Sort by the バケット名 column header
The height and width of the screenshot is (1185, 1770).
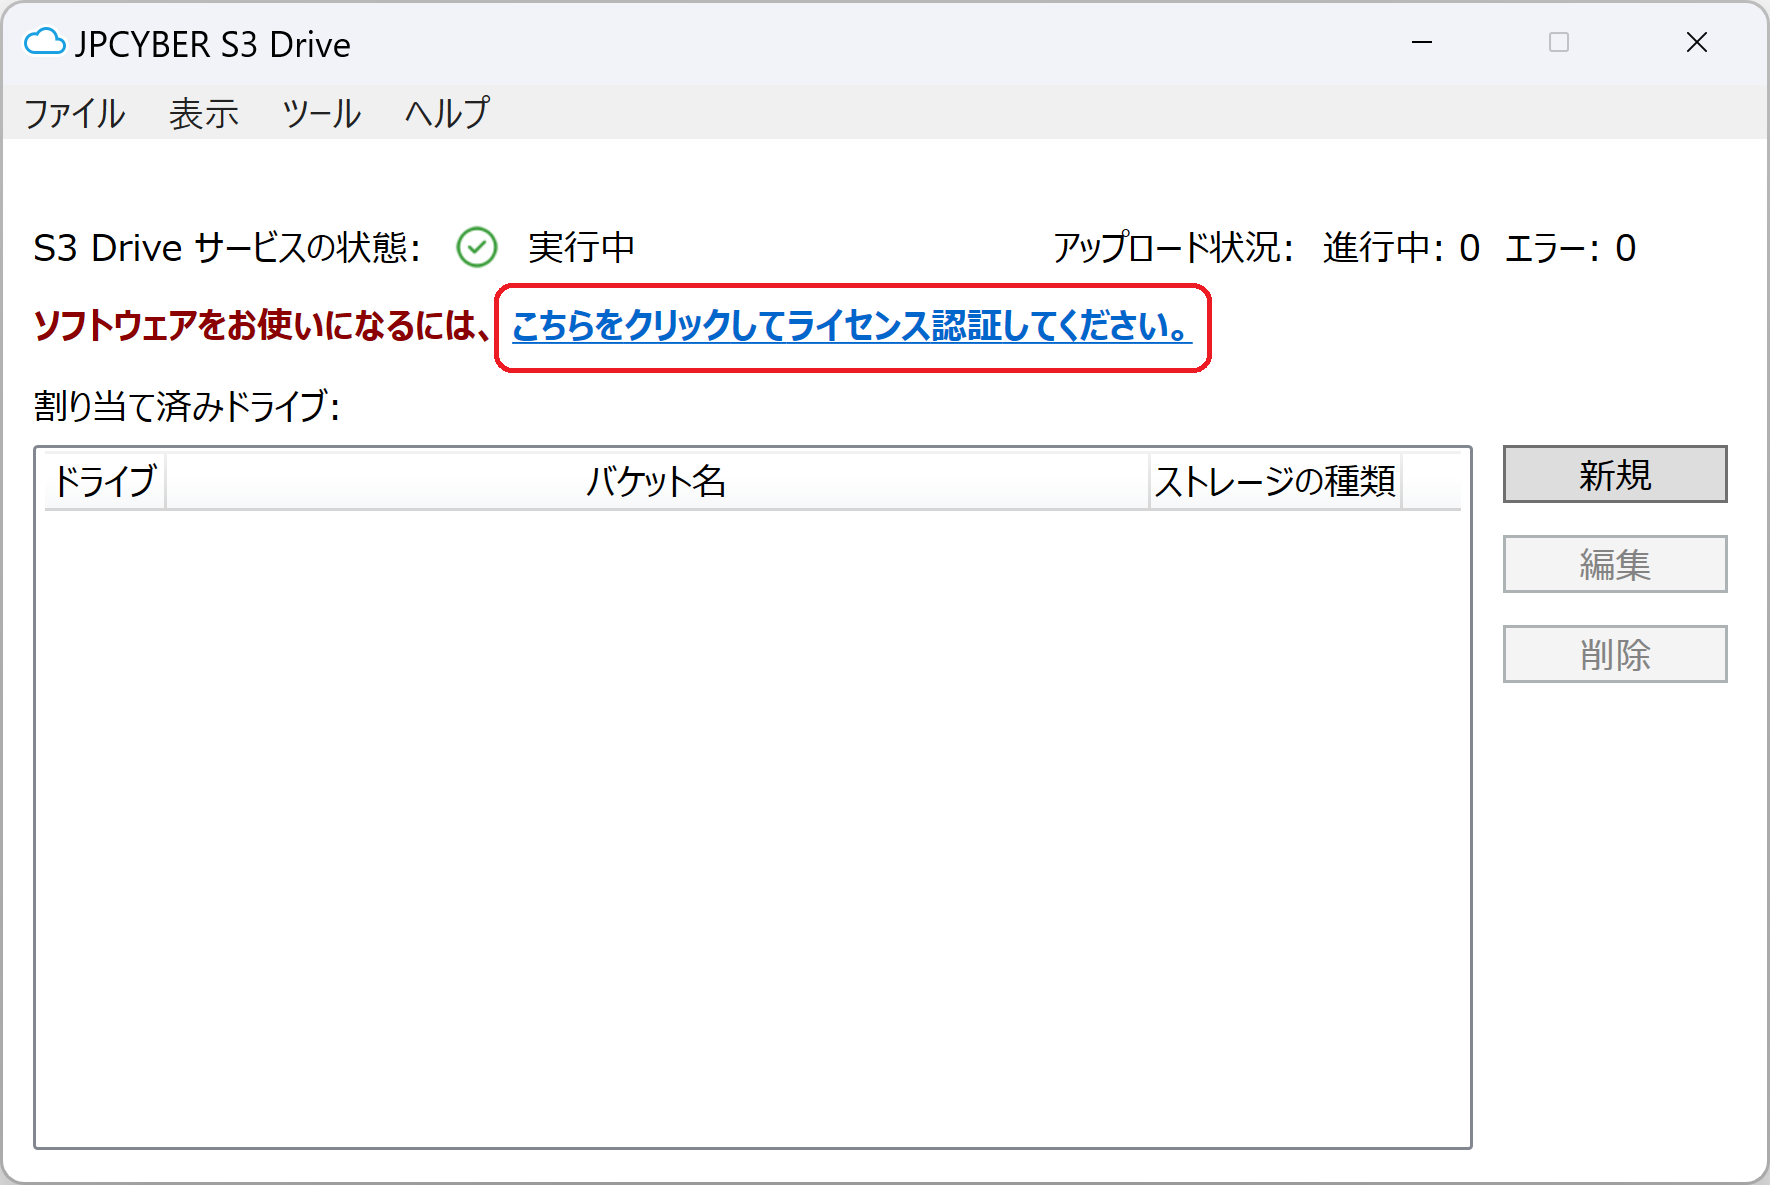click(656, 481)
